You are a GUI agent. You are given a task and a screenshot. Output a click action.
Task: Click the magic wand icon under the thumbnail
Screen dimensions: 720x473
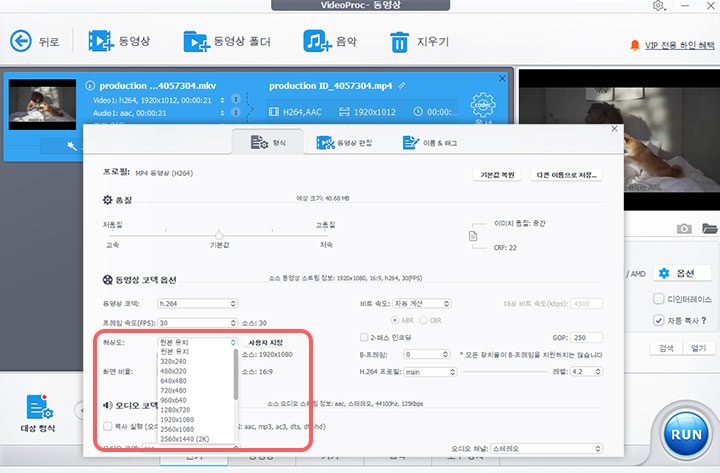coord(72,146)
